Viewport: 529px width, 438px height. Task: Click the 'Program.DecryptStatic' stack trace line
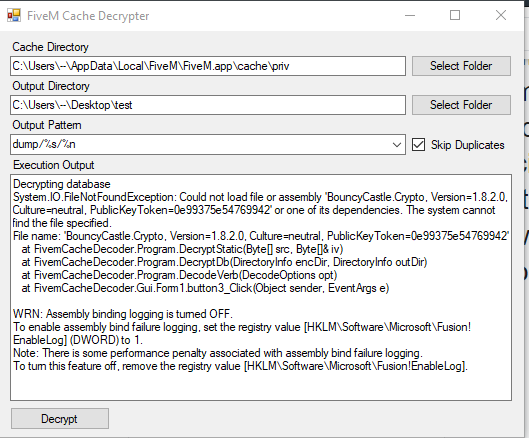[x=182, y=249]
